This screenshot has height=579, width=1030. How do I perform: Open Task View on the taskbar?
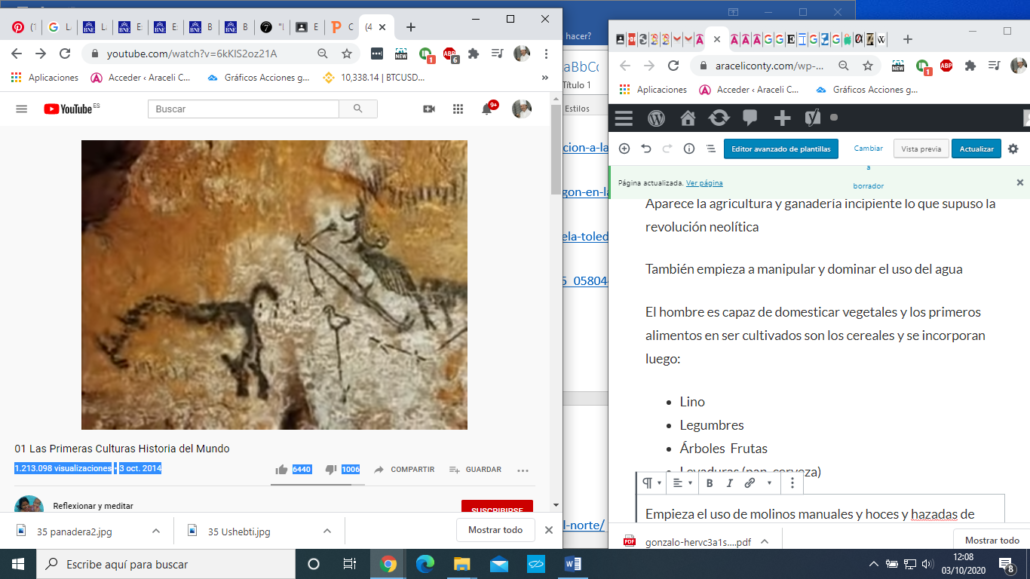point(349,564)
